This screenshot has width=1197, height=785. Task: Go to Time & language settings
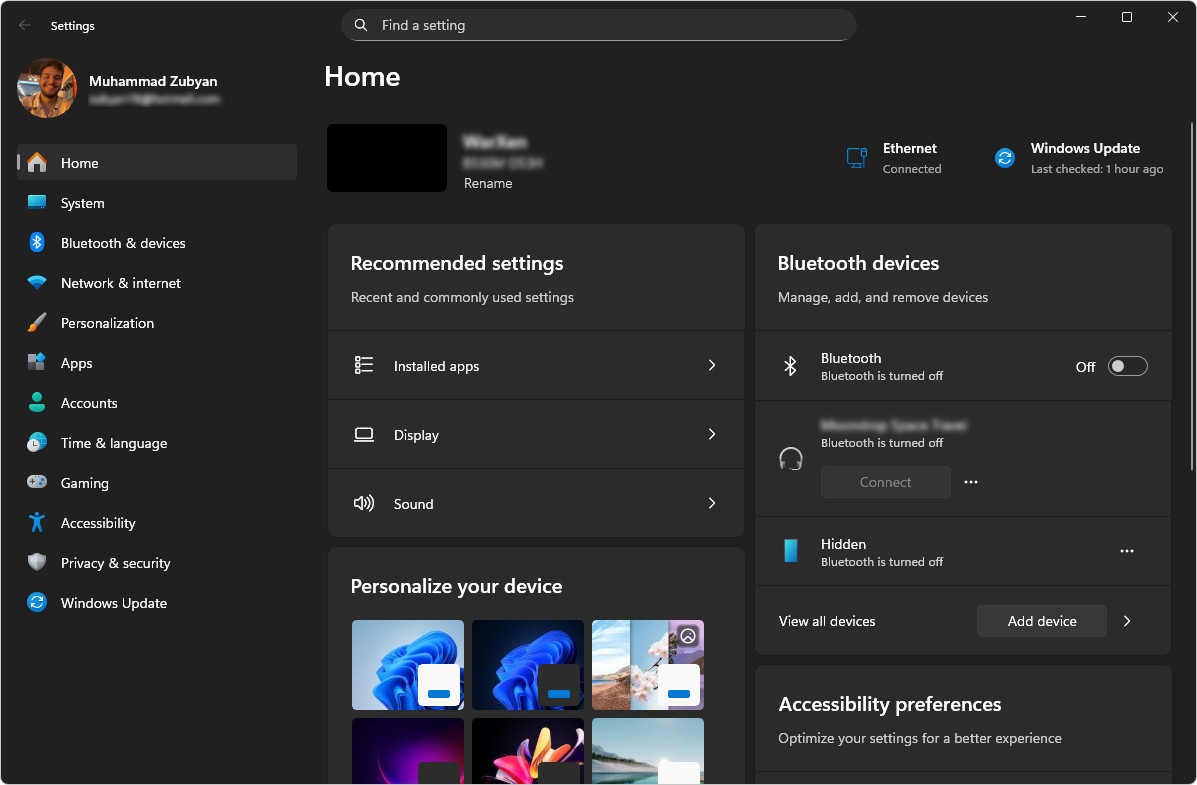pyautogui.click(x=113, y=443)
